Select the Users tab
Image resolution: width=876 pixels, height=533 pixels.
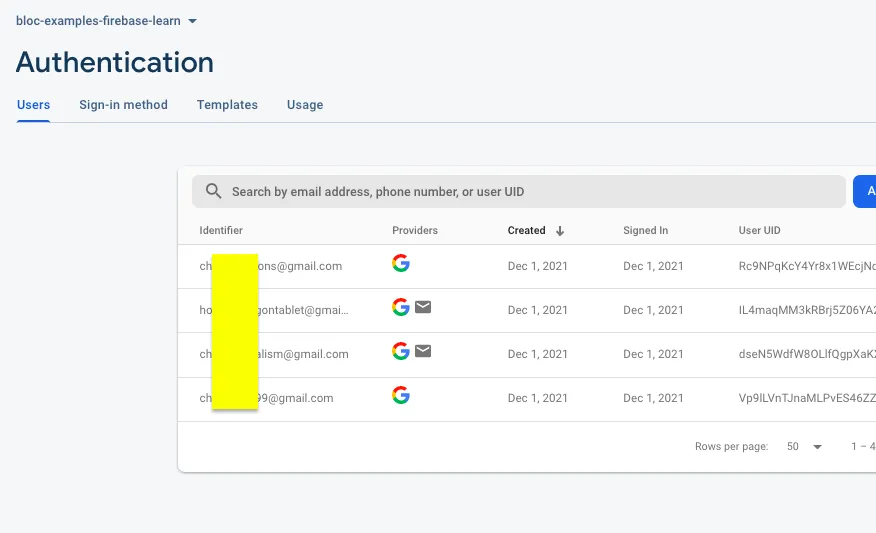[x=34, y=105]
